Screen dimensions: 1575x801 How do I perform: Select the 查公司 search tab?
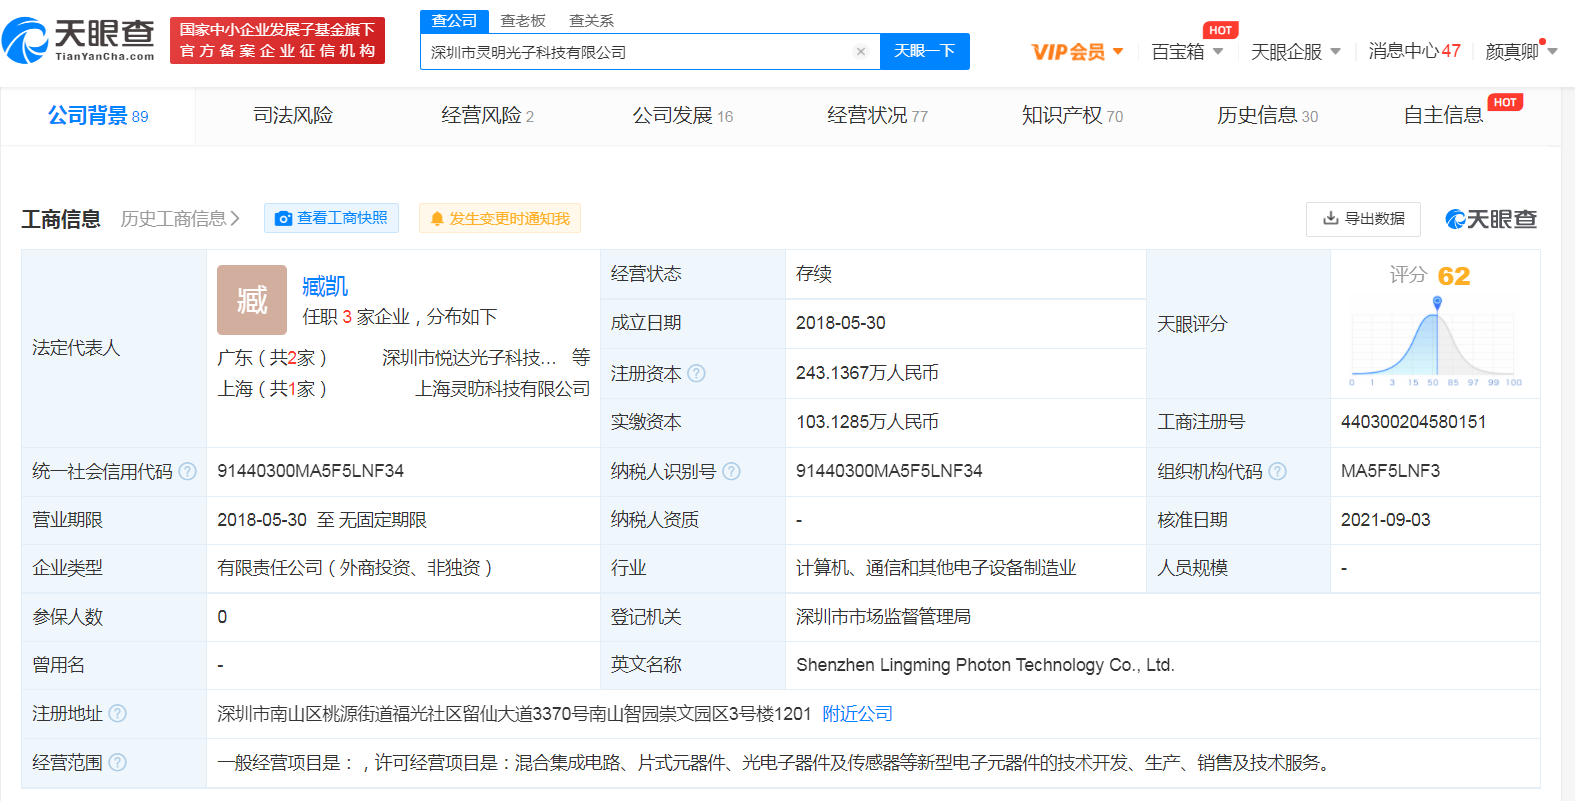[x=454, y=20]
